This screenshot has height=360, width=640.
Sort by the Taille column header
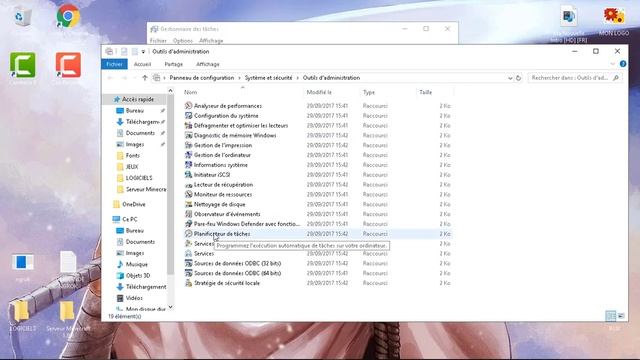pos(425,92)
